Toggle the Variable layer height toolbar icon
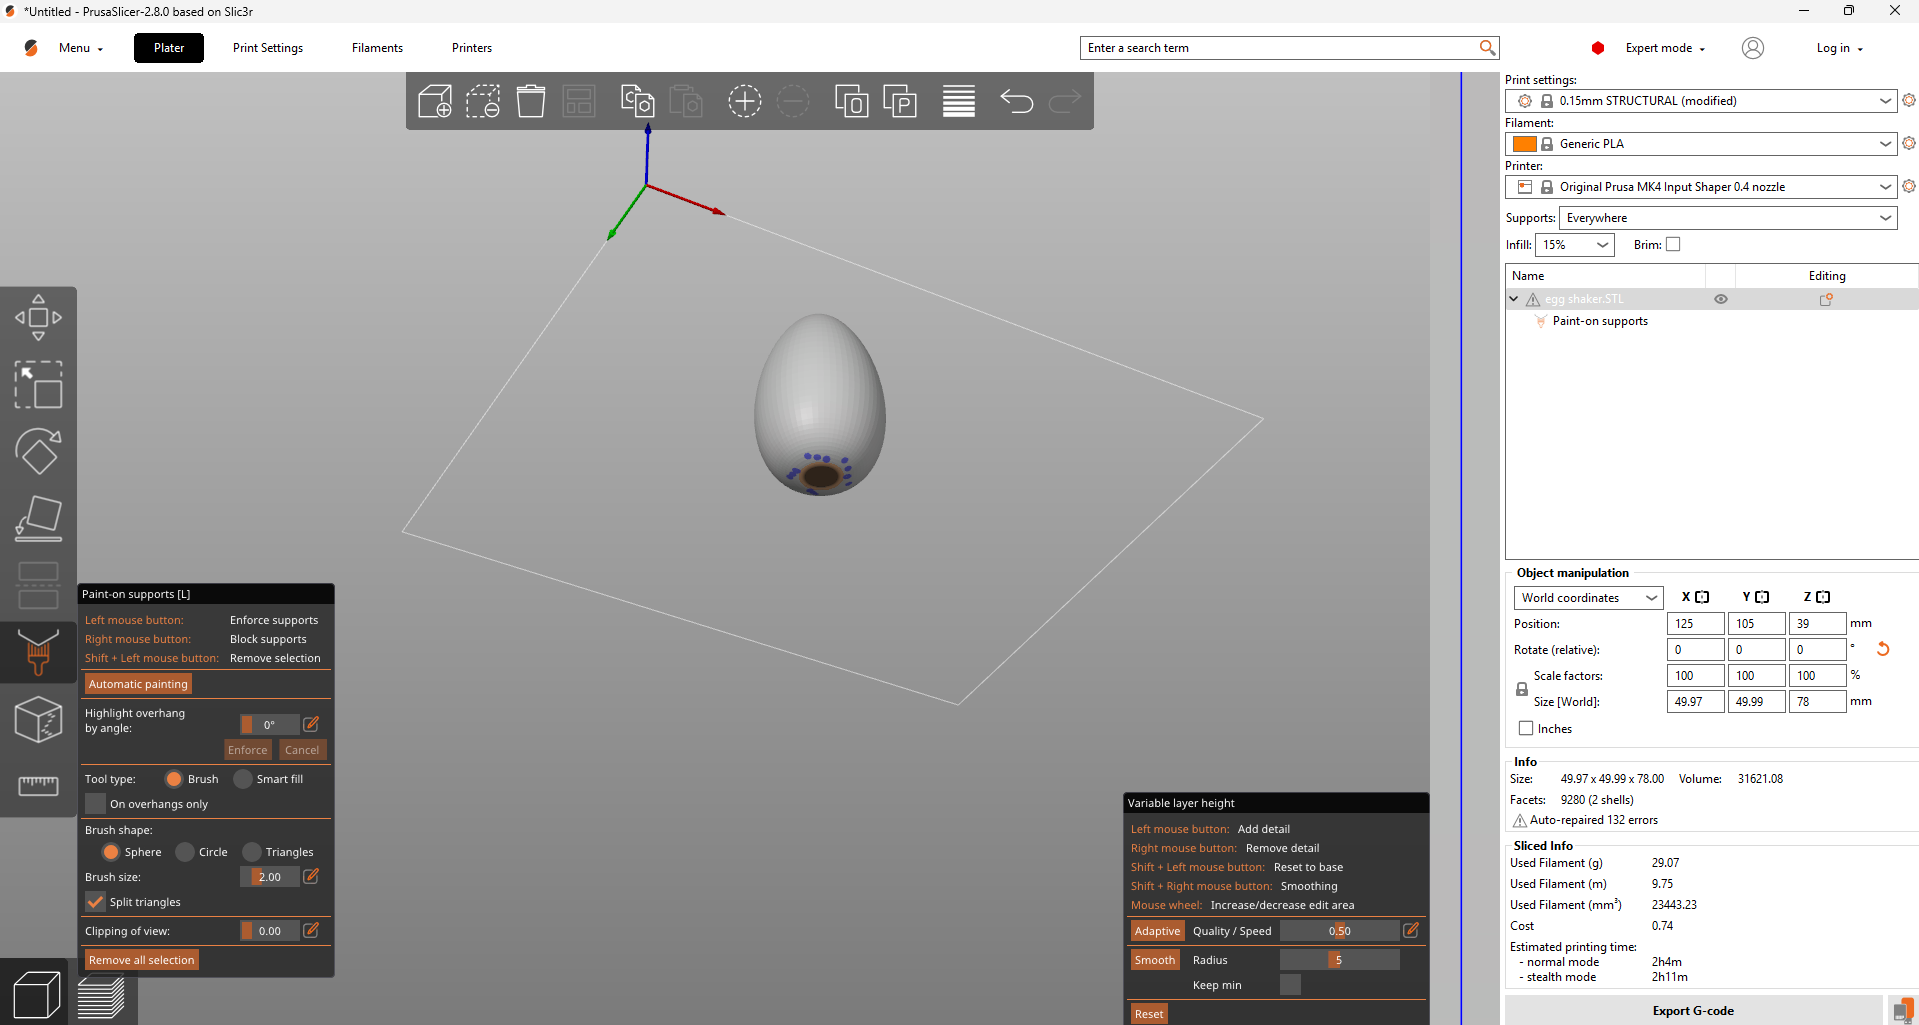This screenshot has height=1025, width=1919. [x=958, y=101]
